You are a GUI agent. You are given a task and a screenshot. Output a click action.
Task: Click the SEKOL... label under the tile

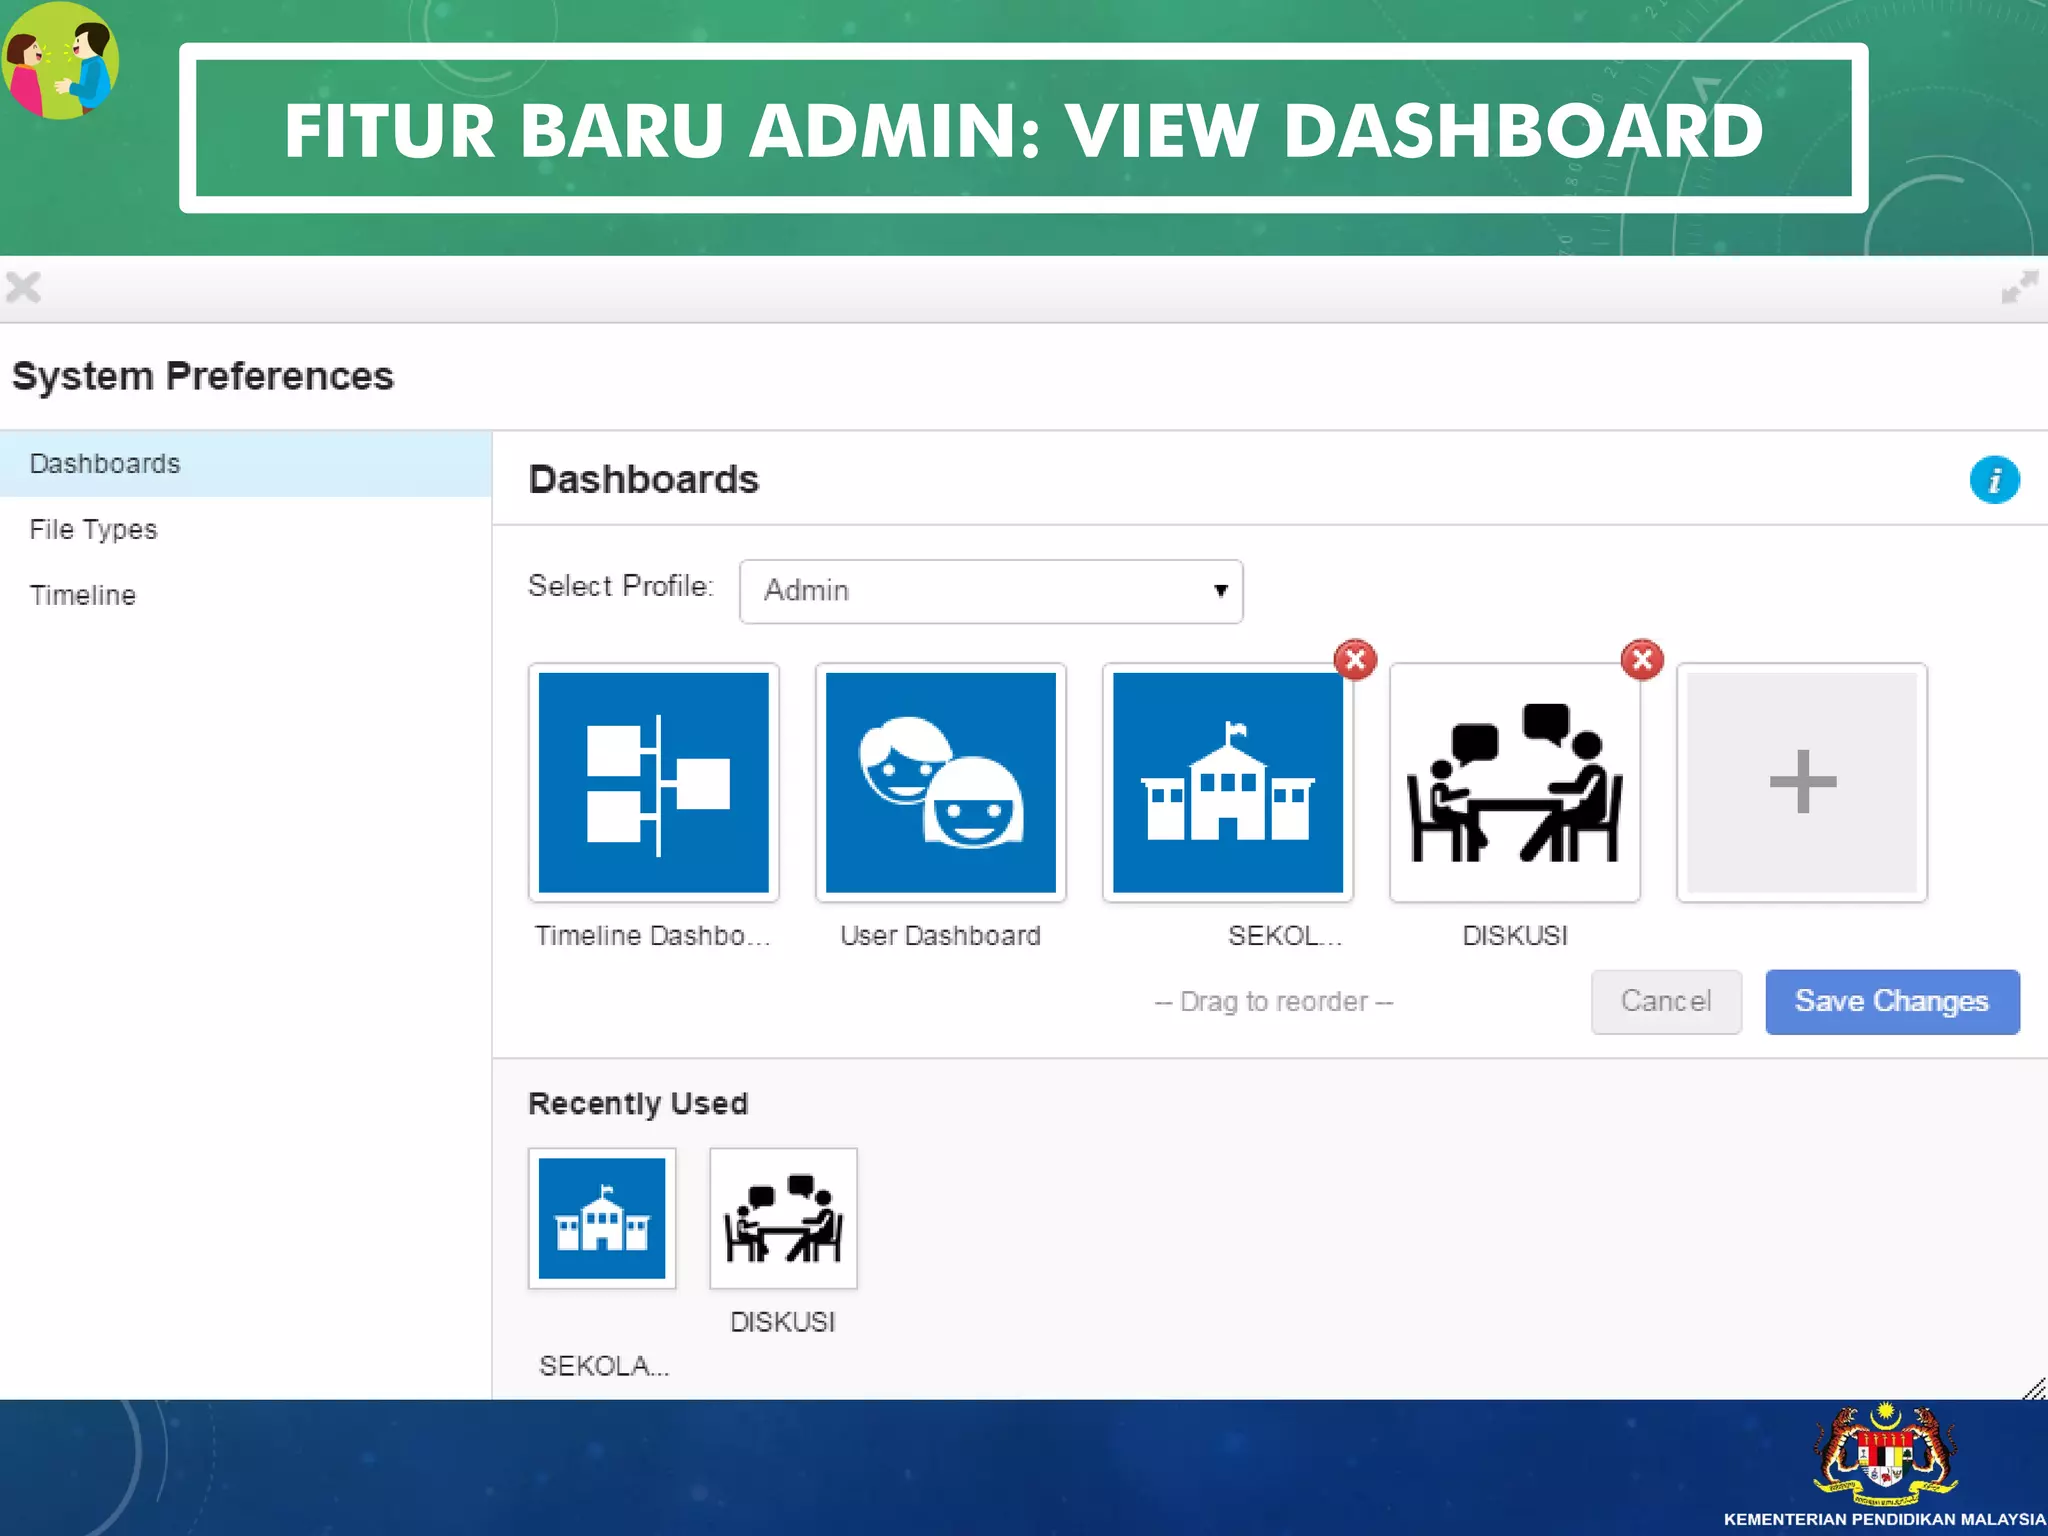point(1284,935)
